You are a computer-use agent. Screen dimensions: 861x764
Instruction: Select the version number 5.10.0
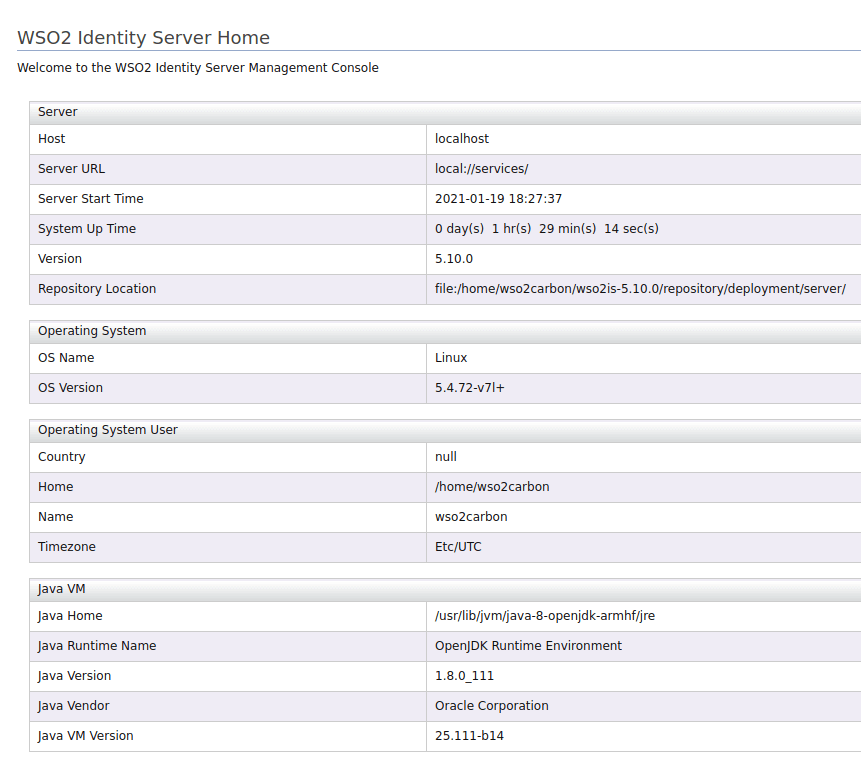(454, 259)
